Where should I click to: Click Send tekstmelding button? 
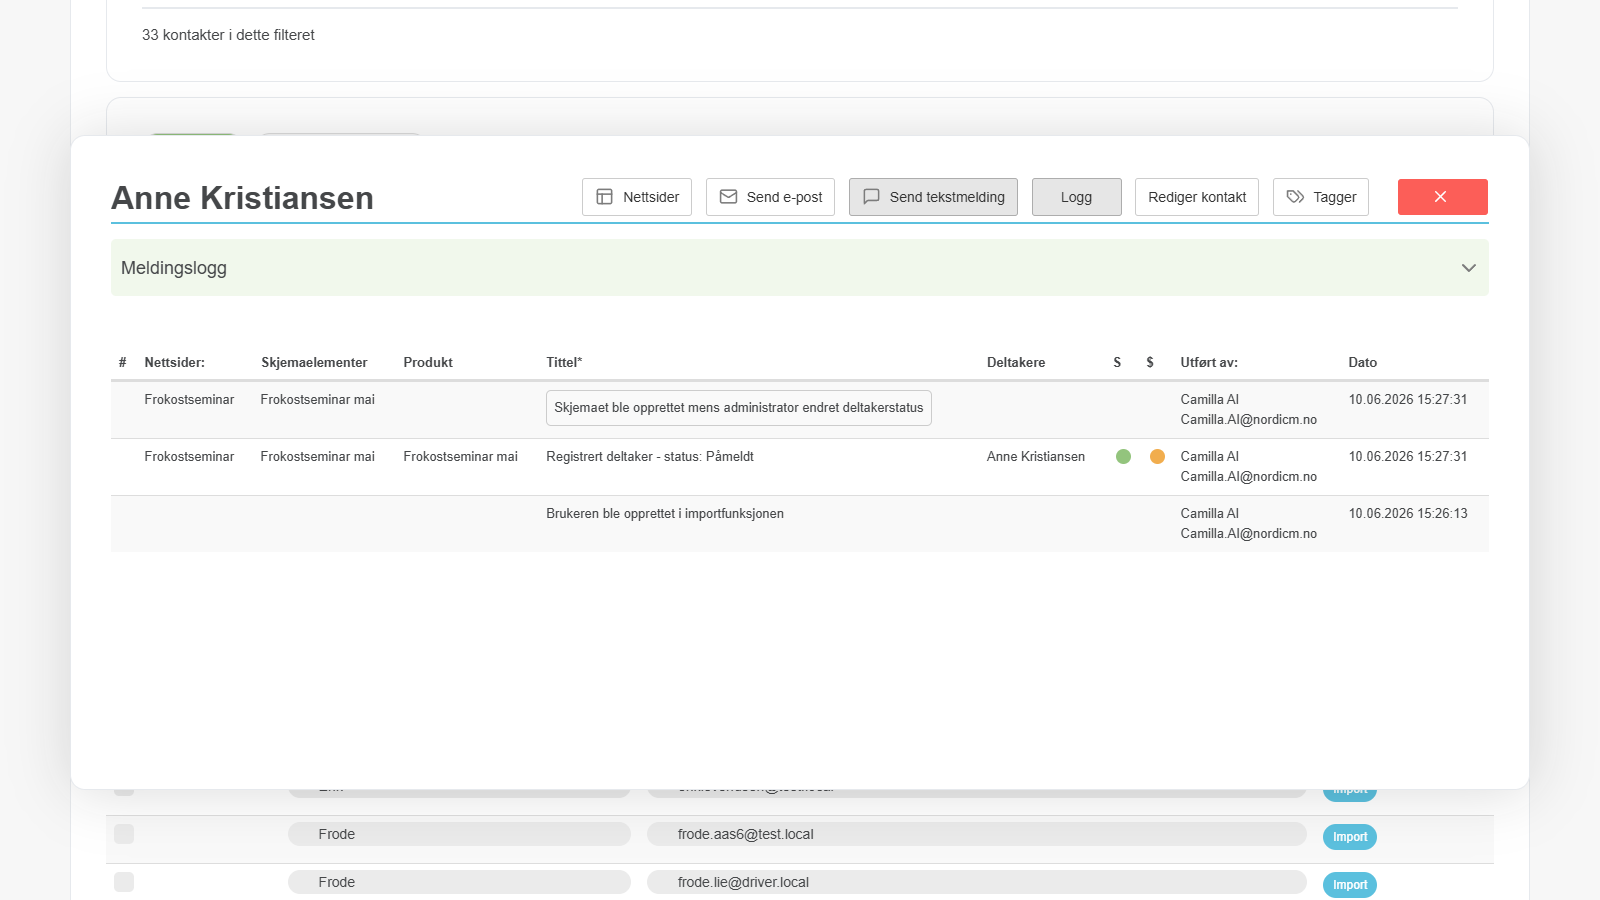[933, 197]
